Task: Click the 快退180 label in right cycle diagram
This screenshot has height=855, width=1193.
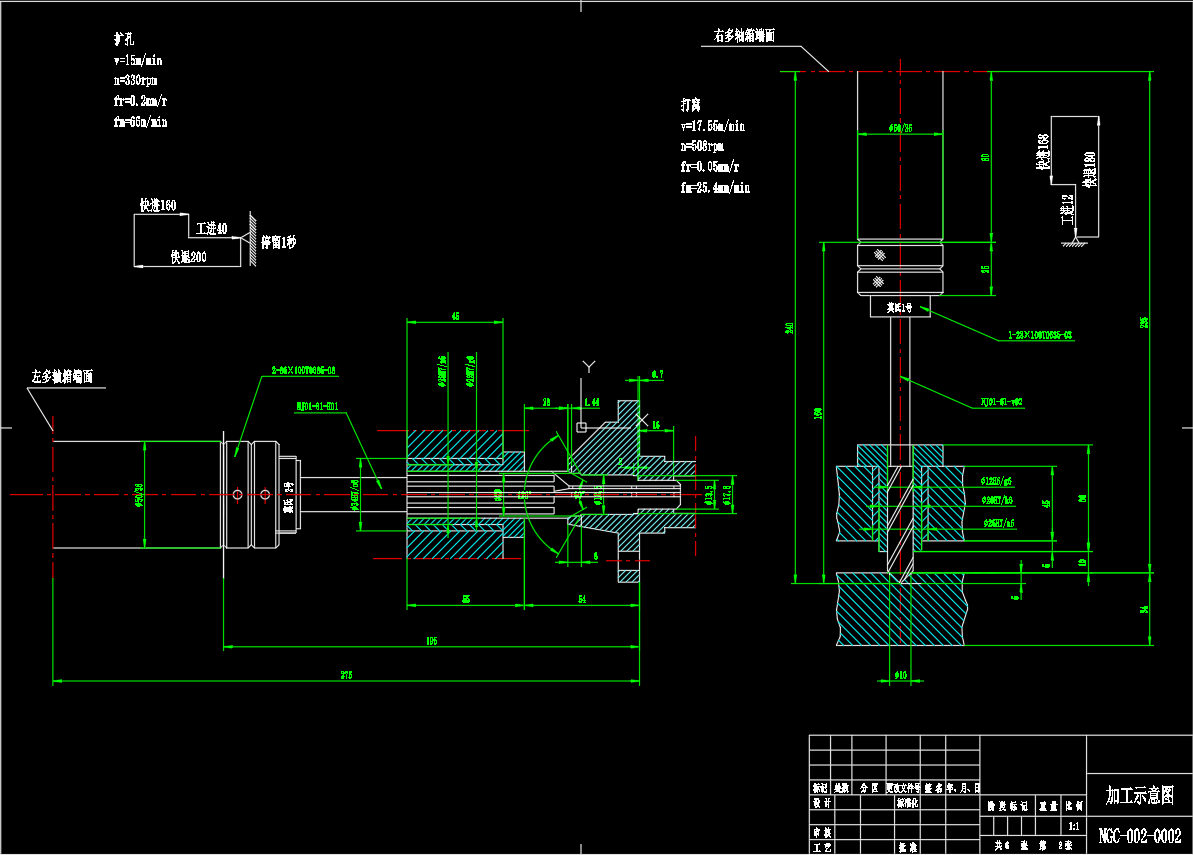Action: pos(1089,170)
